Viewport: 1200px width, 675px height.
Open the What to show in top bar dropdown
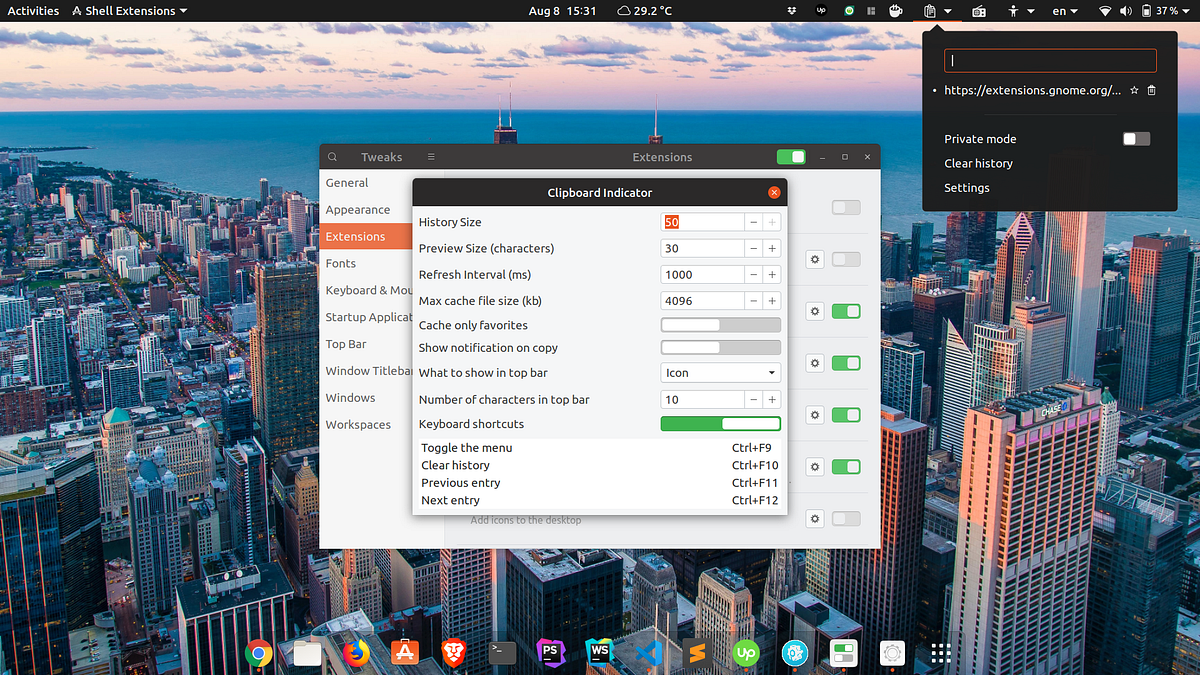(x=720, y=372)
